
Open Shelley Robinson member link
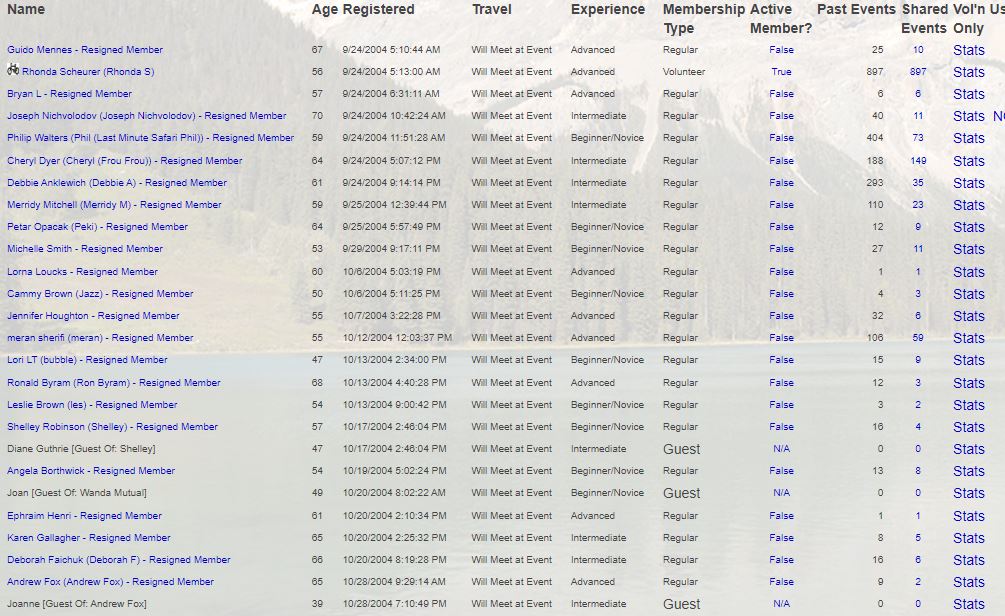click(x=112, y=427)
